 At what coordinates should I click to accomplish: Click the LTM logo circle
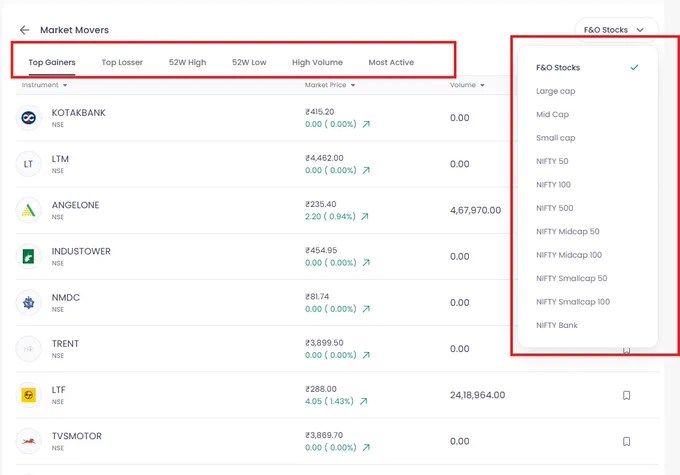pyautogui.click(x=29, y=164)
